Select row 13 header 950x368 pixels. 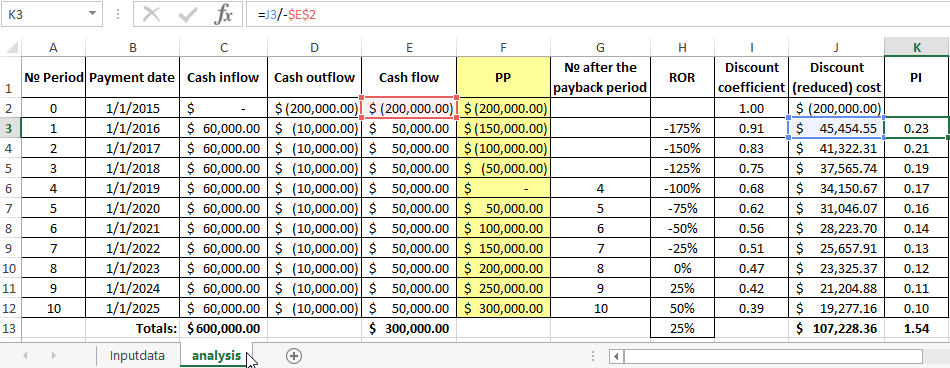(10, 329)
